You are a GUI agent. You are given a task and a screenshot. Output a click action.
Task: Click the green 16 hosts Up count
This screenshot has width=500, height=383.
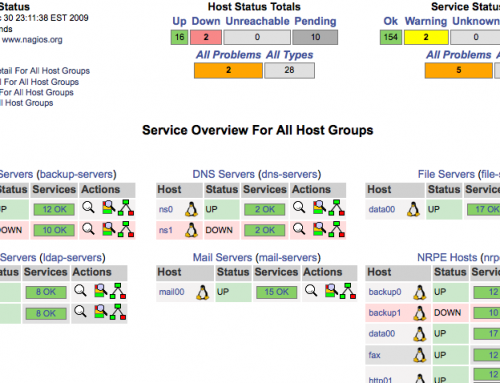179,37
